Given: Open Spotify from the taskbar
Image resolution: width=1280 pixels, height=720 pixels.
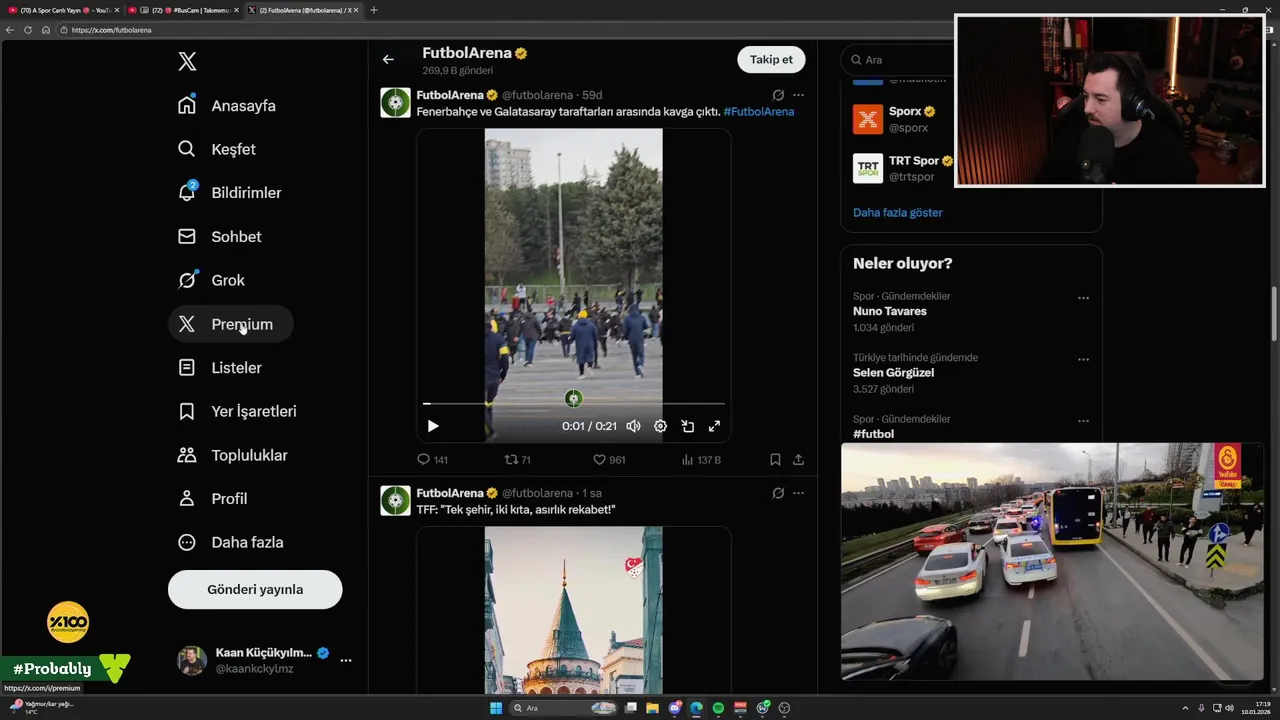Looking at the screenshot, I should (718, 708).
